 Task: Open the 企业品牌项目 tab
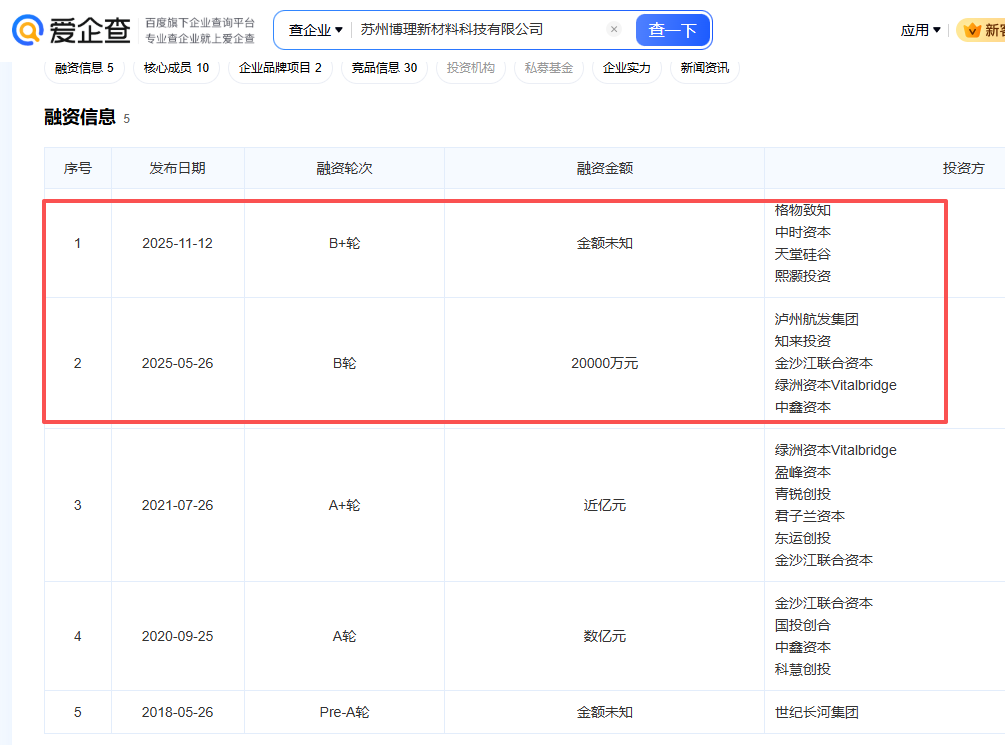point(280,68)
